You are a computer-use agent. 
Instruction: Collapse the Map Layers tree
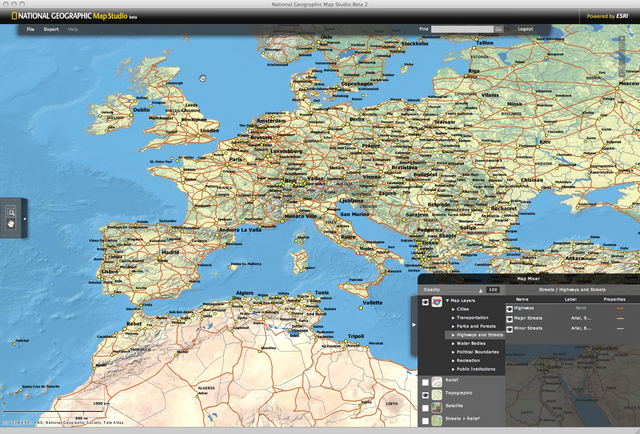point(447,300)
